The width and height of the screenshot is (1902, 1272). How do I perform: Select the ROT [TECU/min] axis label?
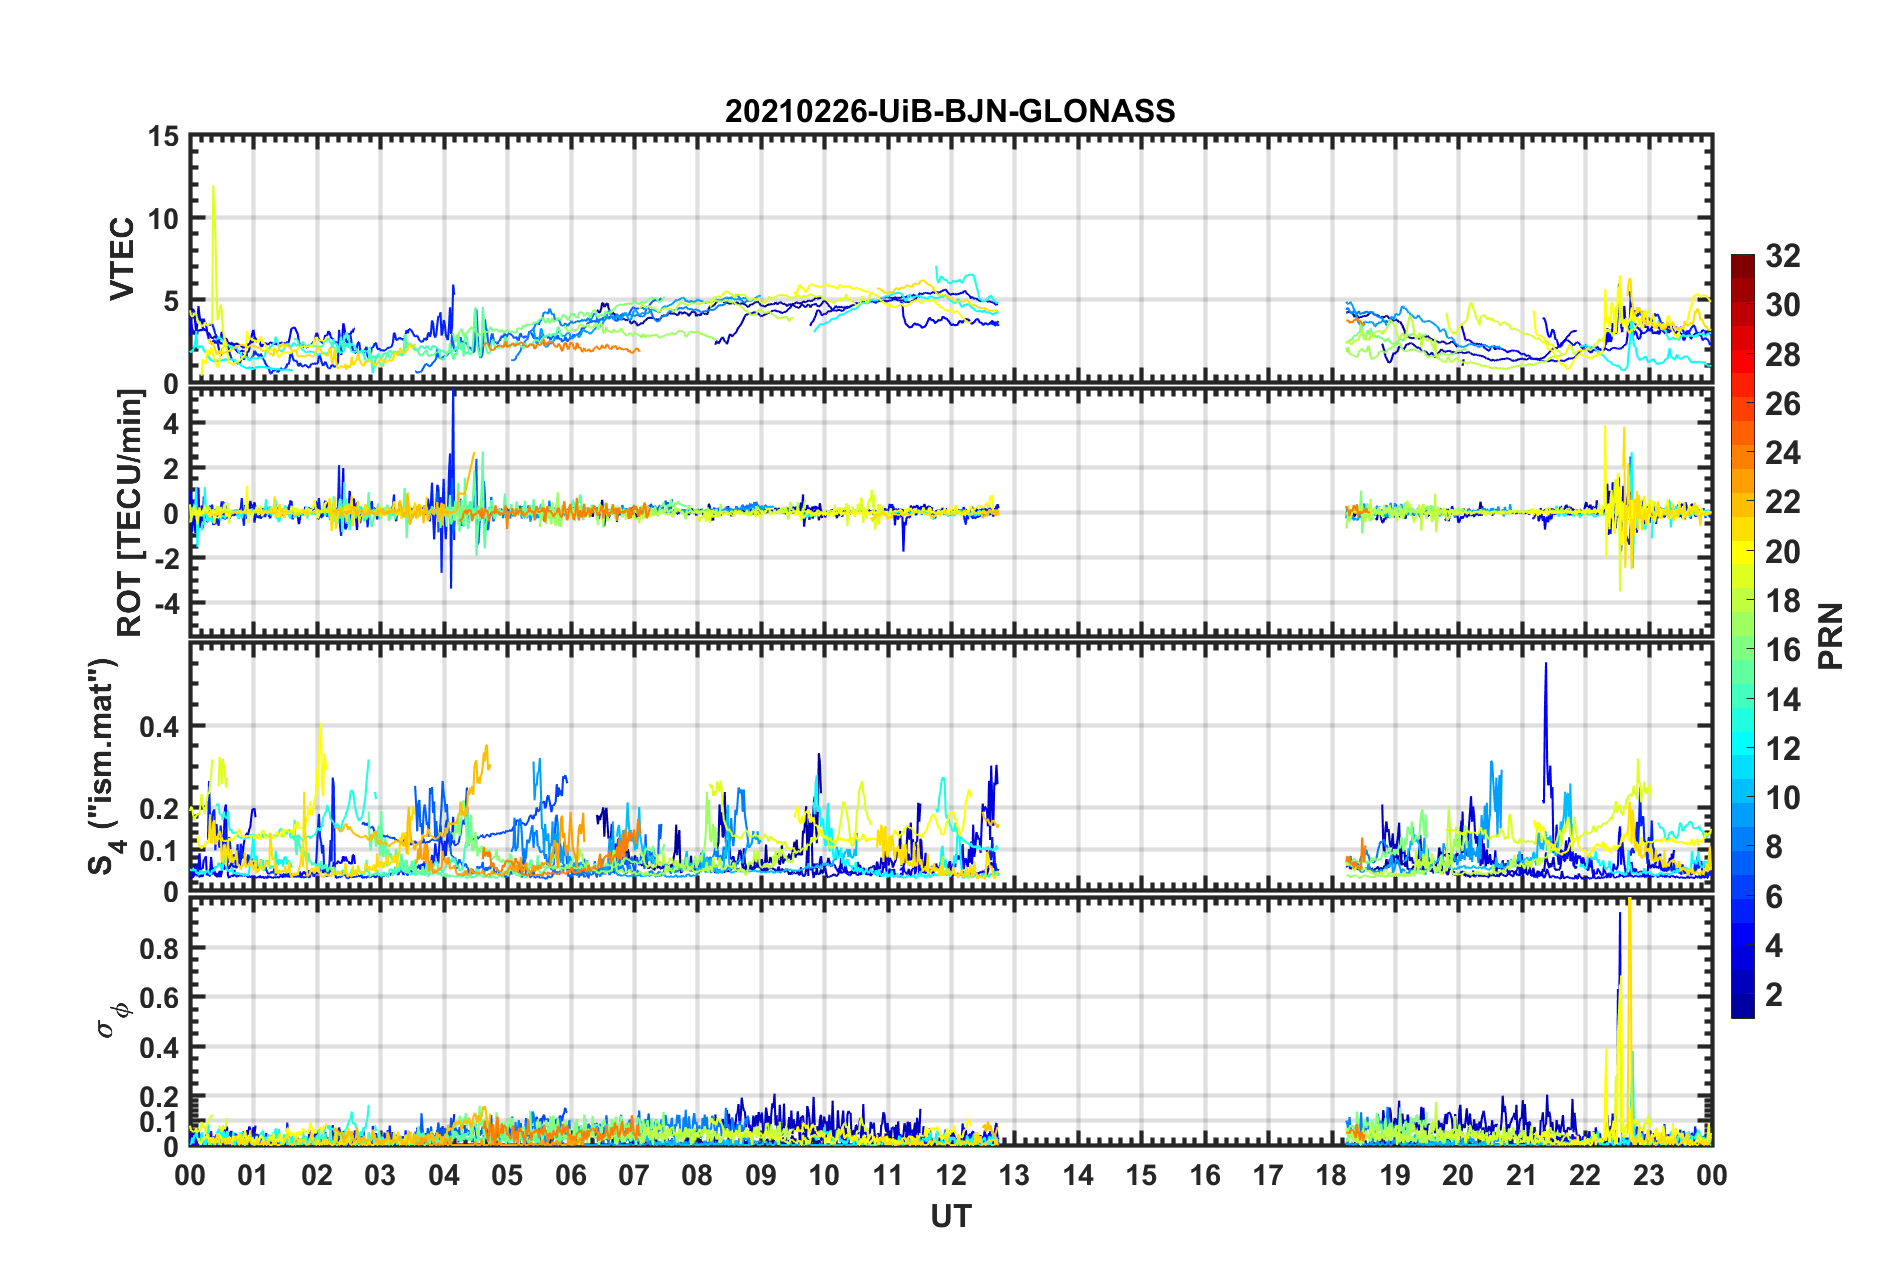tap(130, 513)
